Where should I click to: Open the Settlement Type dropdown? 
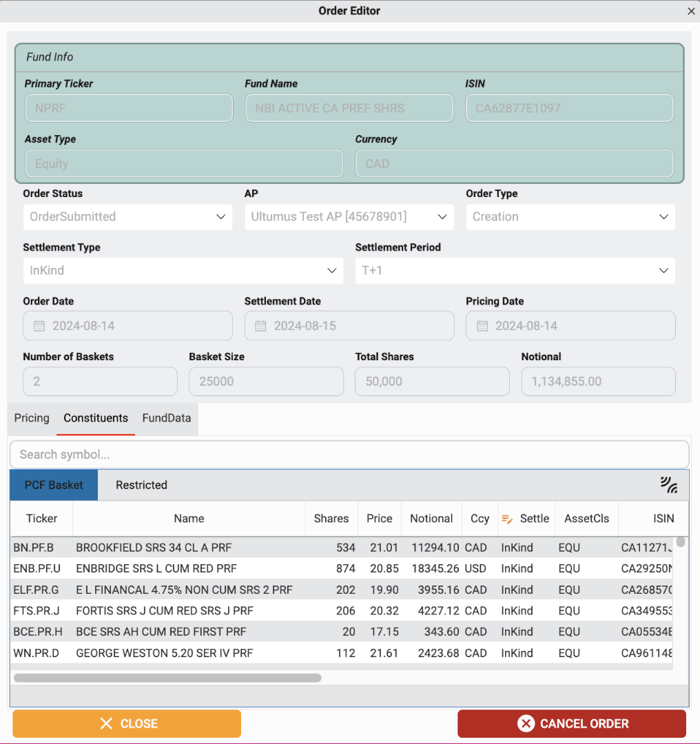coord(183,270)
